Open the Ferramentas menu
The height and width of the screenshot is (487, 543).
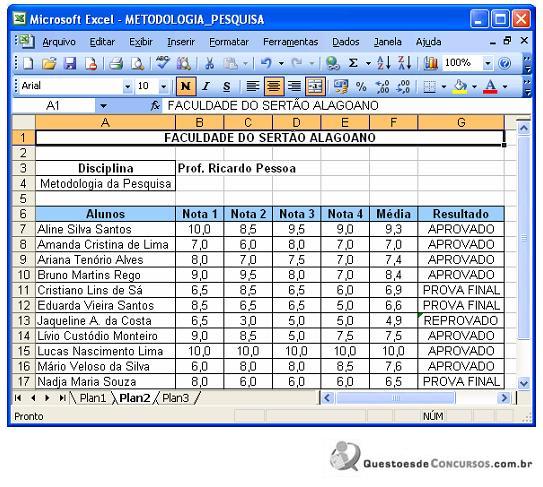(x=291, y=42)
